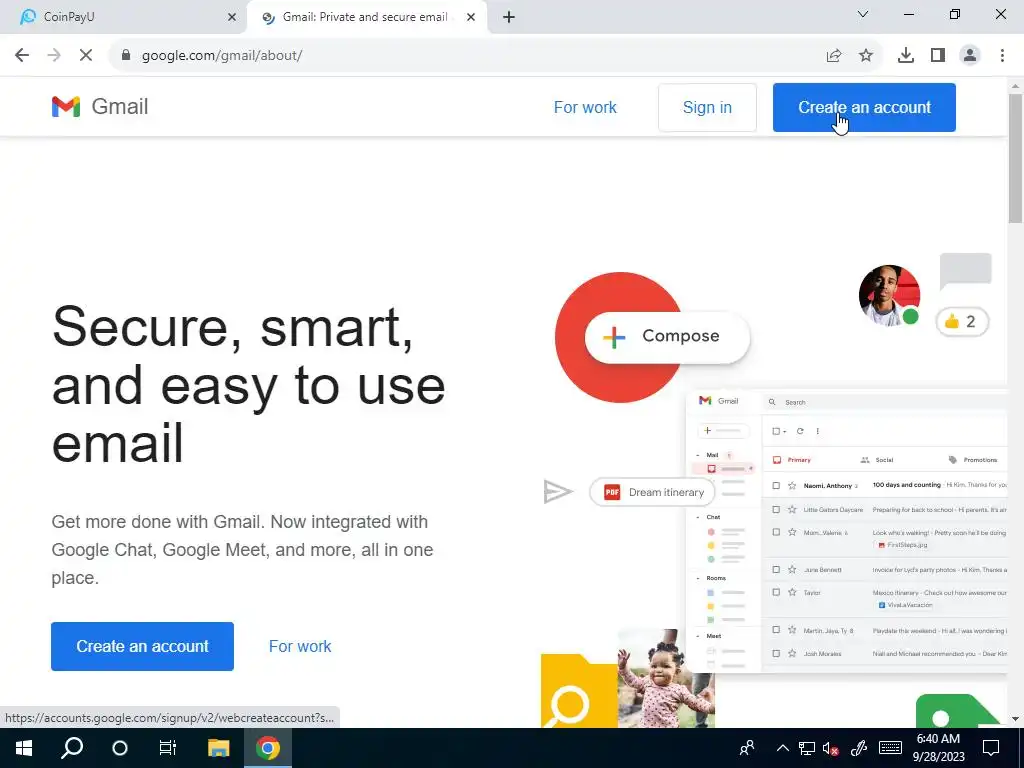
Task: Click the profile photo illustration
Action: point(889,295)
